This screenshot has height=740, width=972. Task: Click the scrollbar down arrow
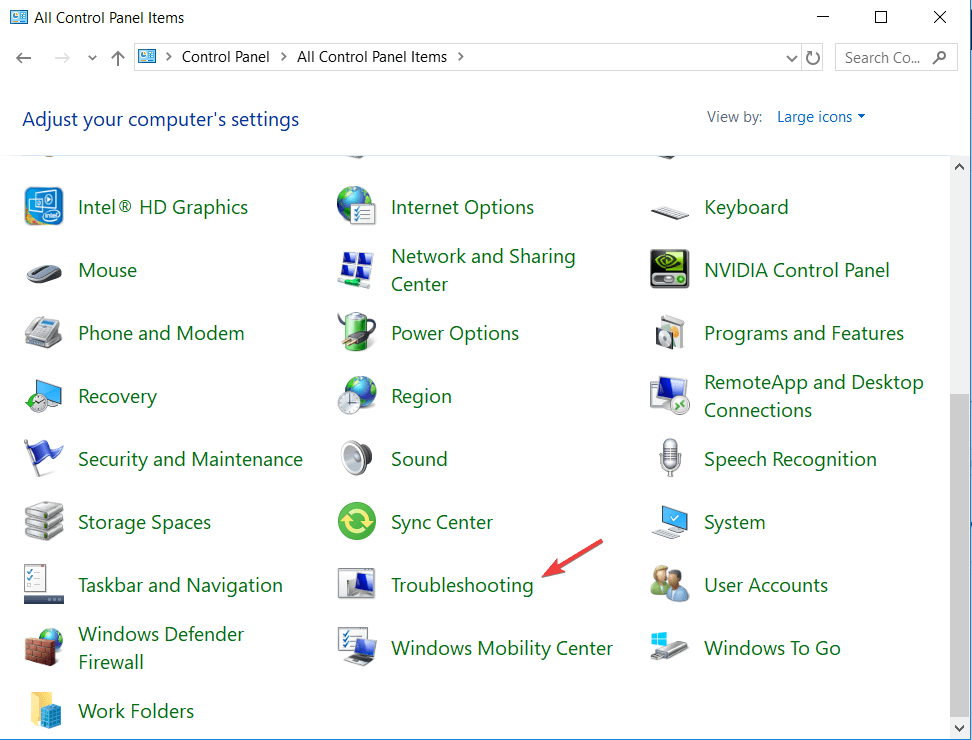pyautogui.click(x=960, y=728)
